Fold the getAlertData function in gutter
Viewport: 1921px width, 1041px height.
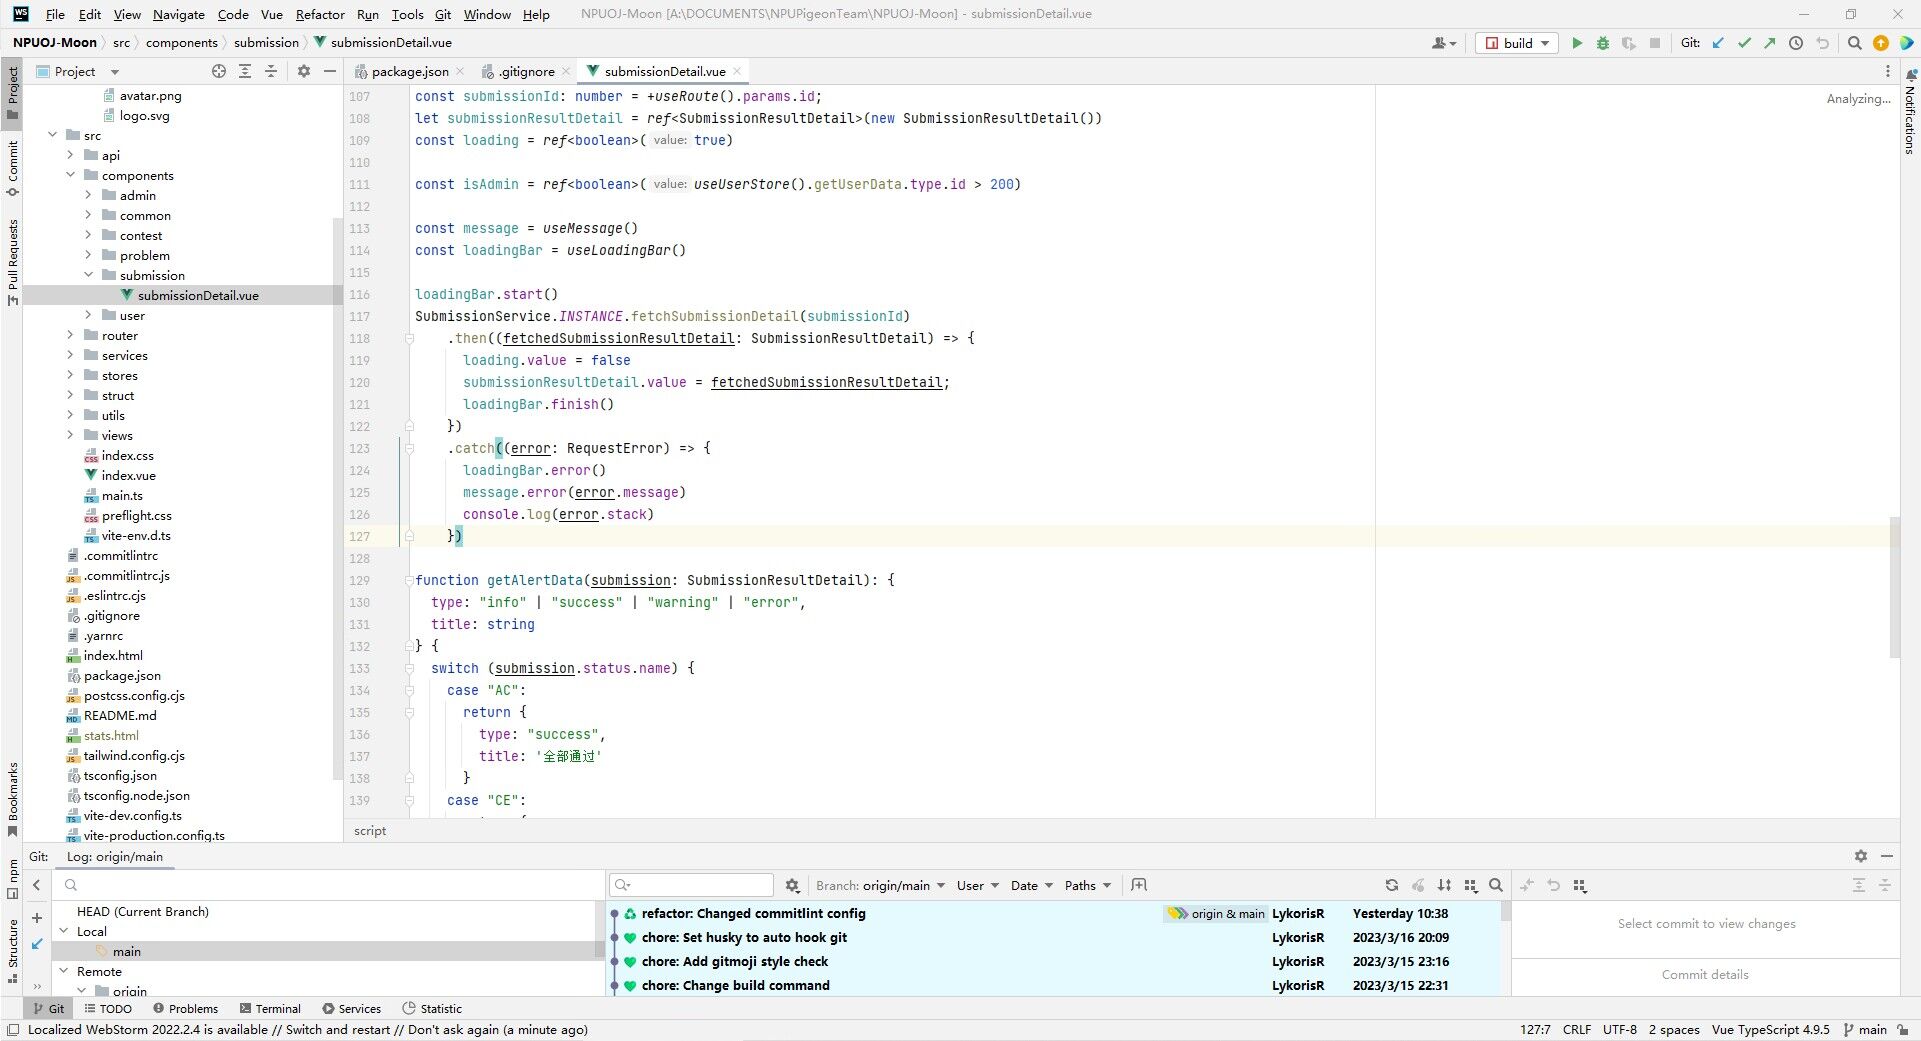[x=409, y=580]
